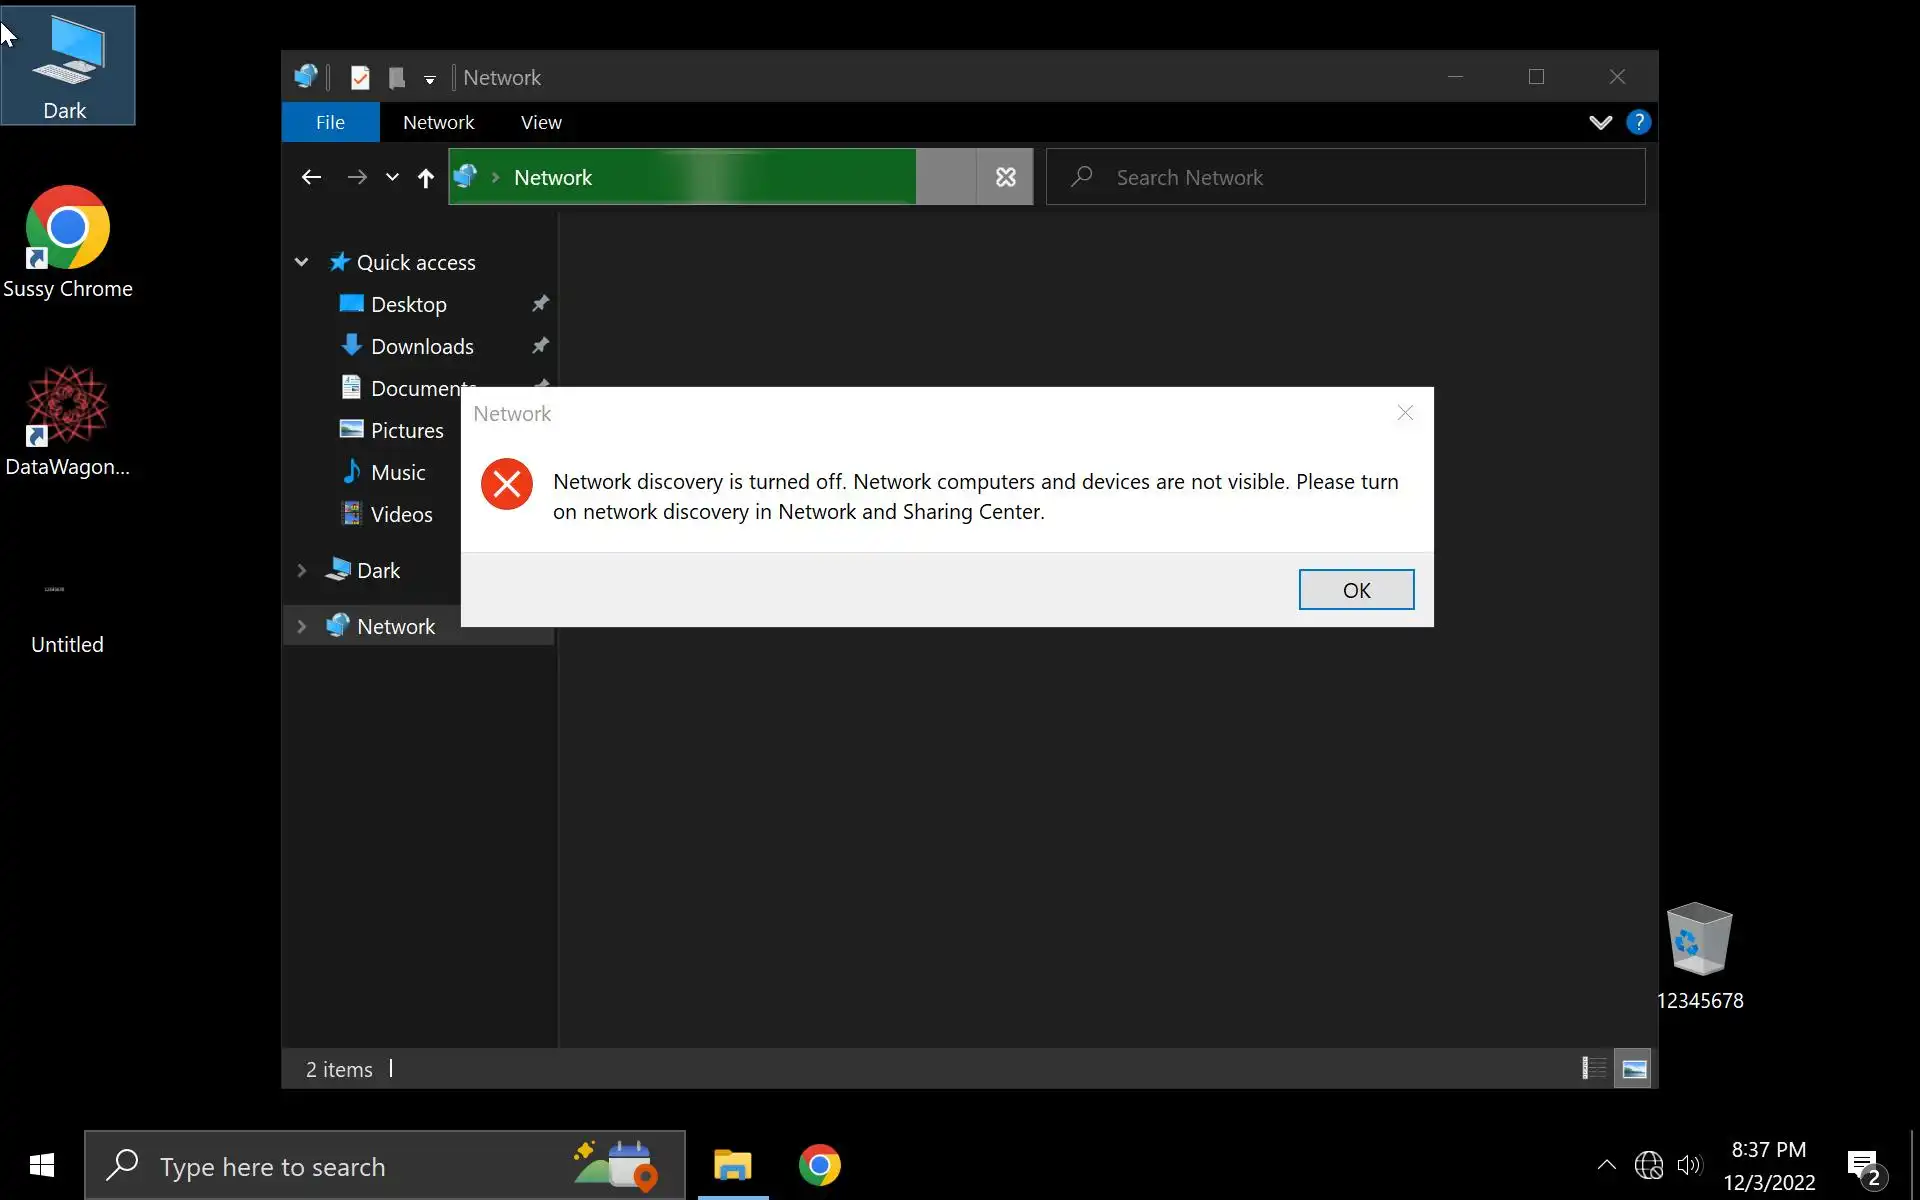Expand the ribbon with the chevron

click(x=1600, y=122)
